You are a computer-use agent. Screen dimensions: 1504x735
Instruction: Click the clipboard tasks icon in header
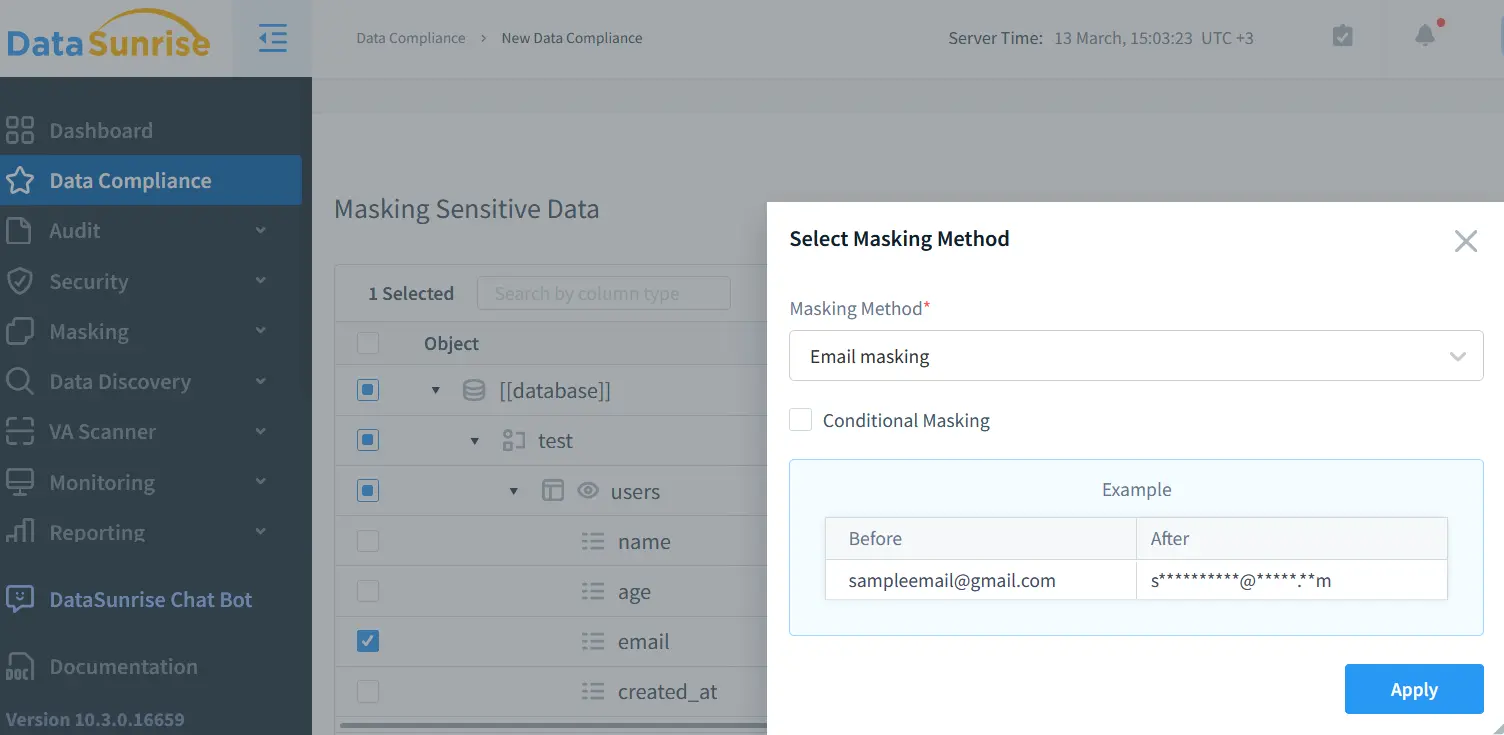(1343, 36)
